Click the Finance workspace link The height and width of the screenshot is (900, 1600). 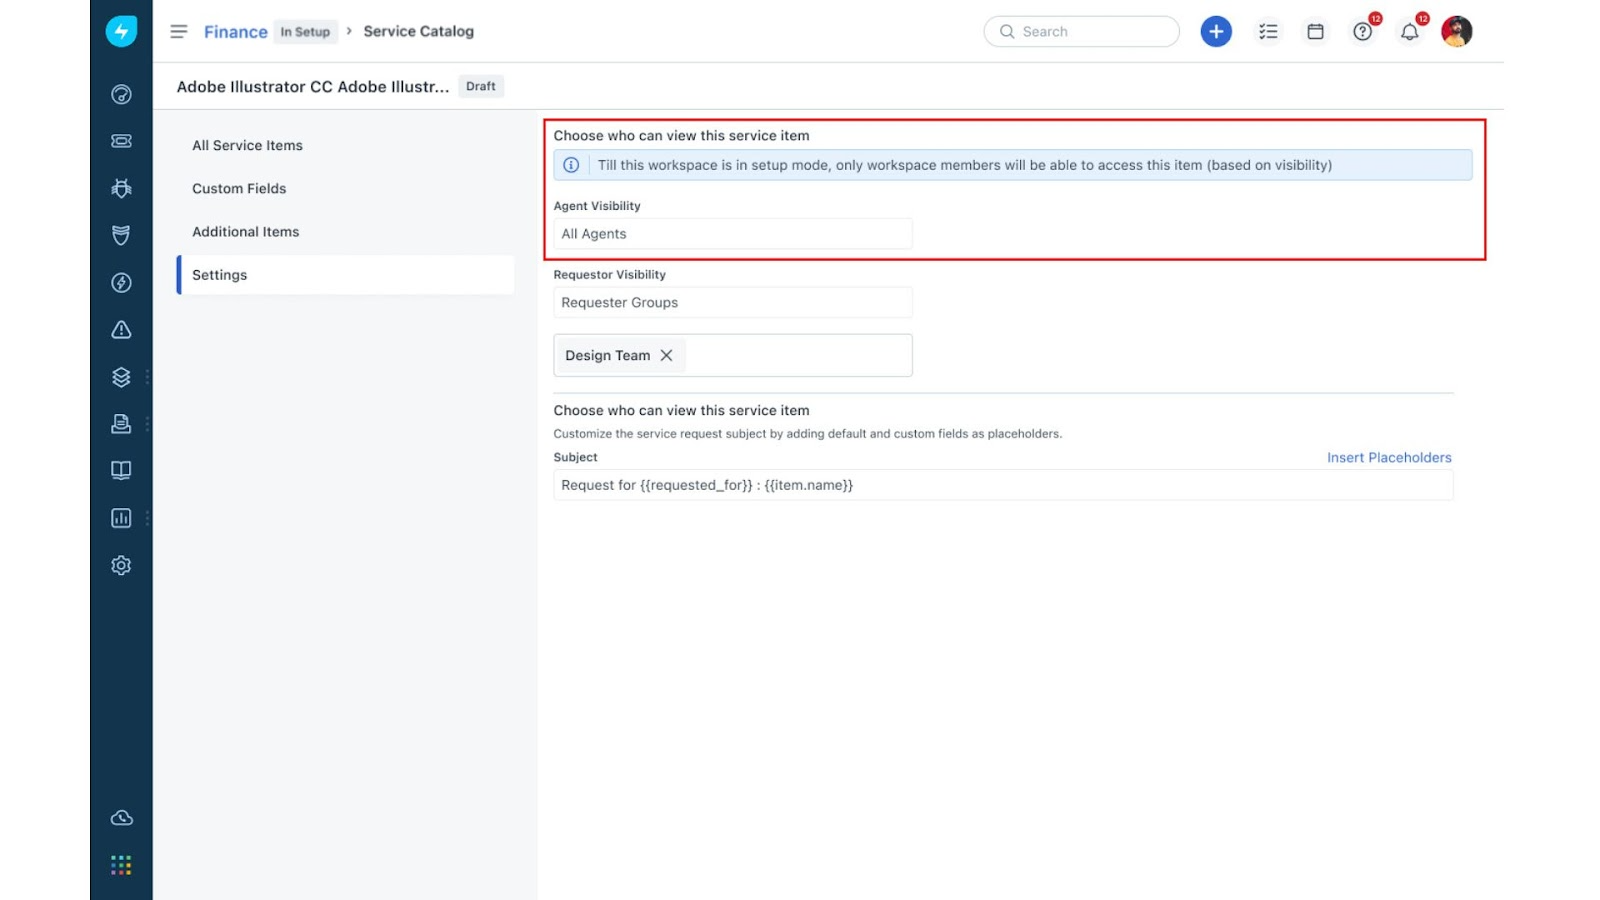point(236,32)
